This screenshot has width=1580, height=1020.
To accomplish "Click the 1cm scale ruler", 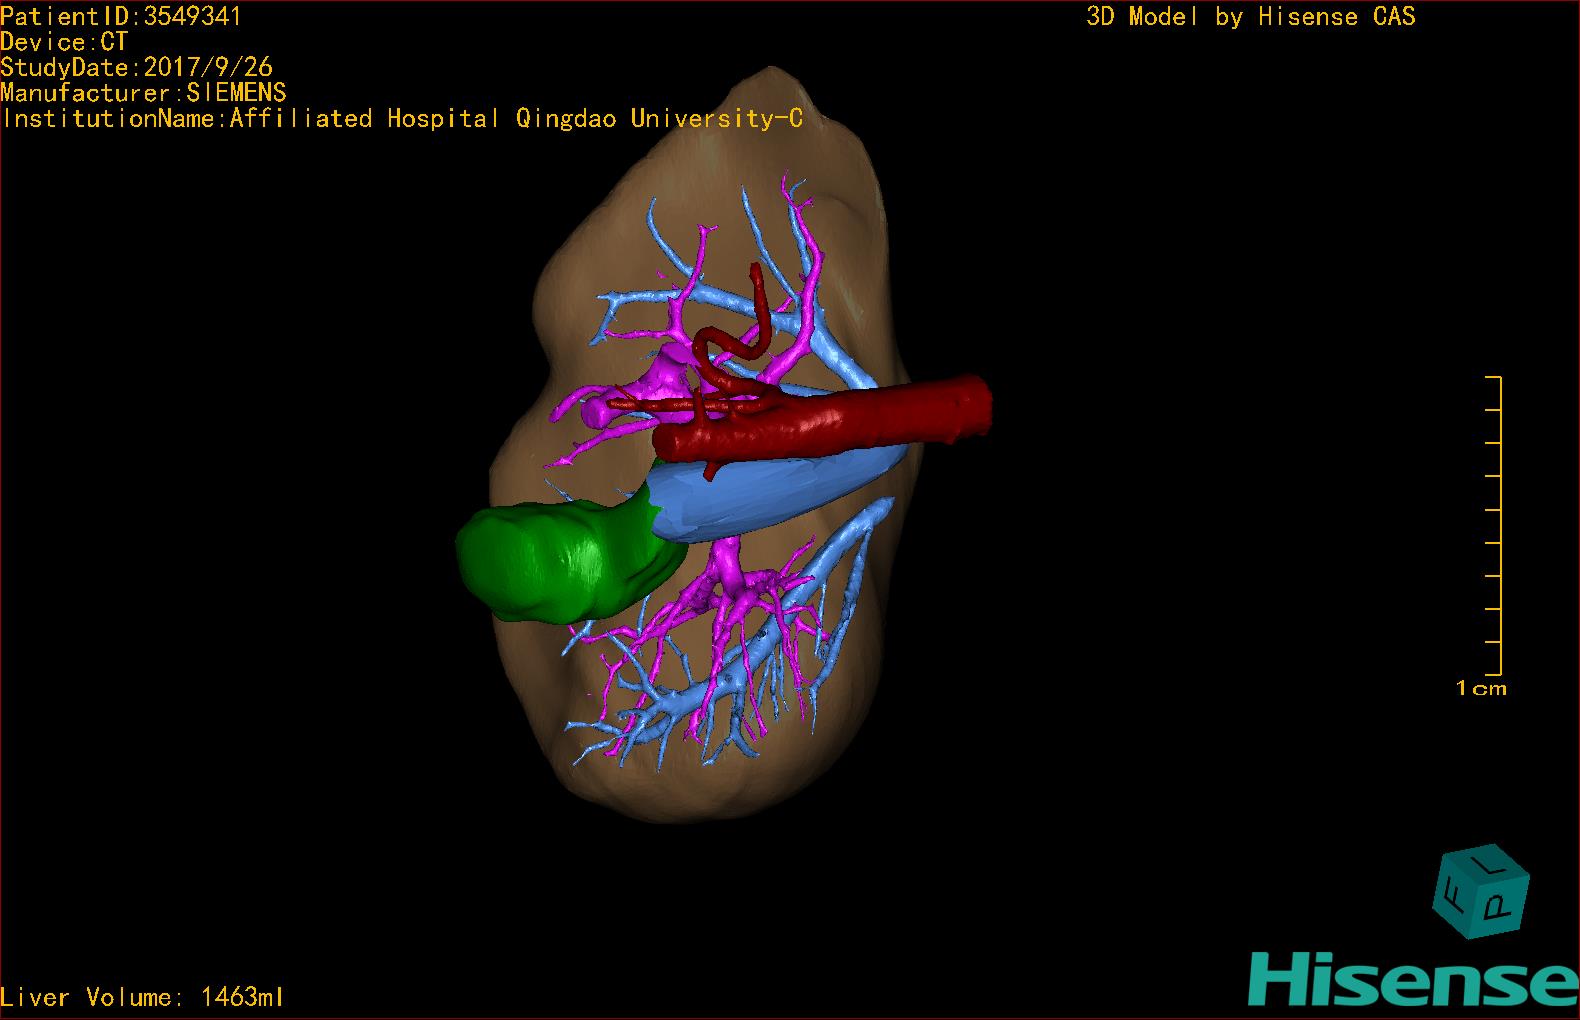I will tap(1494, 526).
